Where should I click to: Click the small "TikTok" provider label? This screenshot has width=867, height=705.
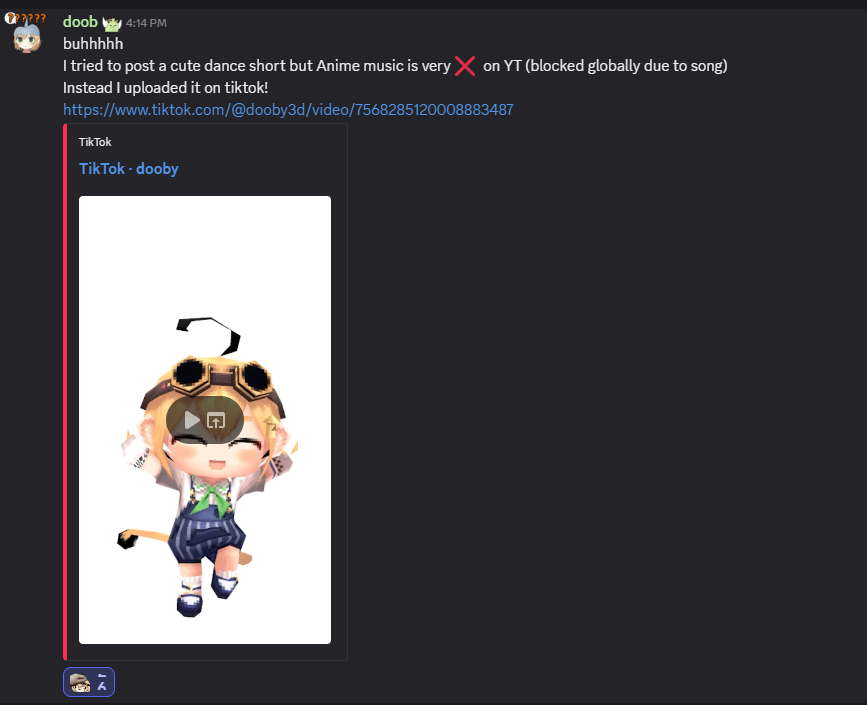click(95, 142)
